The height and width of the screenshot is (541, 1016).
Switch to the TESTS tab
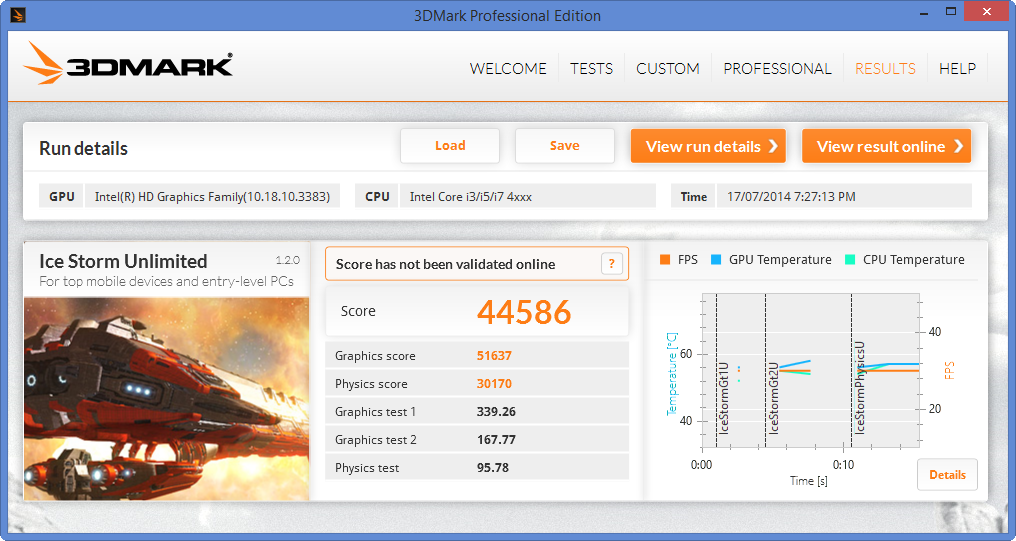[591, 69]
